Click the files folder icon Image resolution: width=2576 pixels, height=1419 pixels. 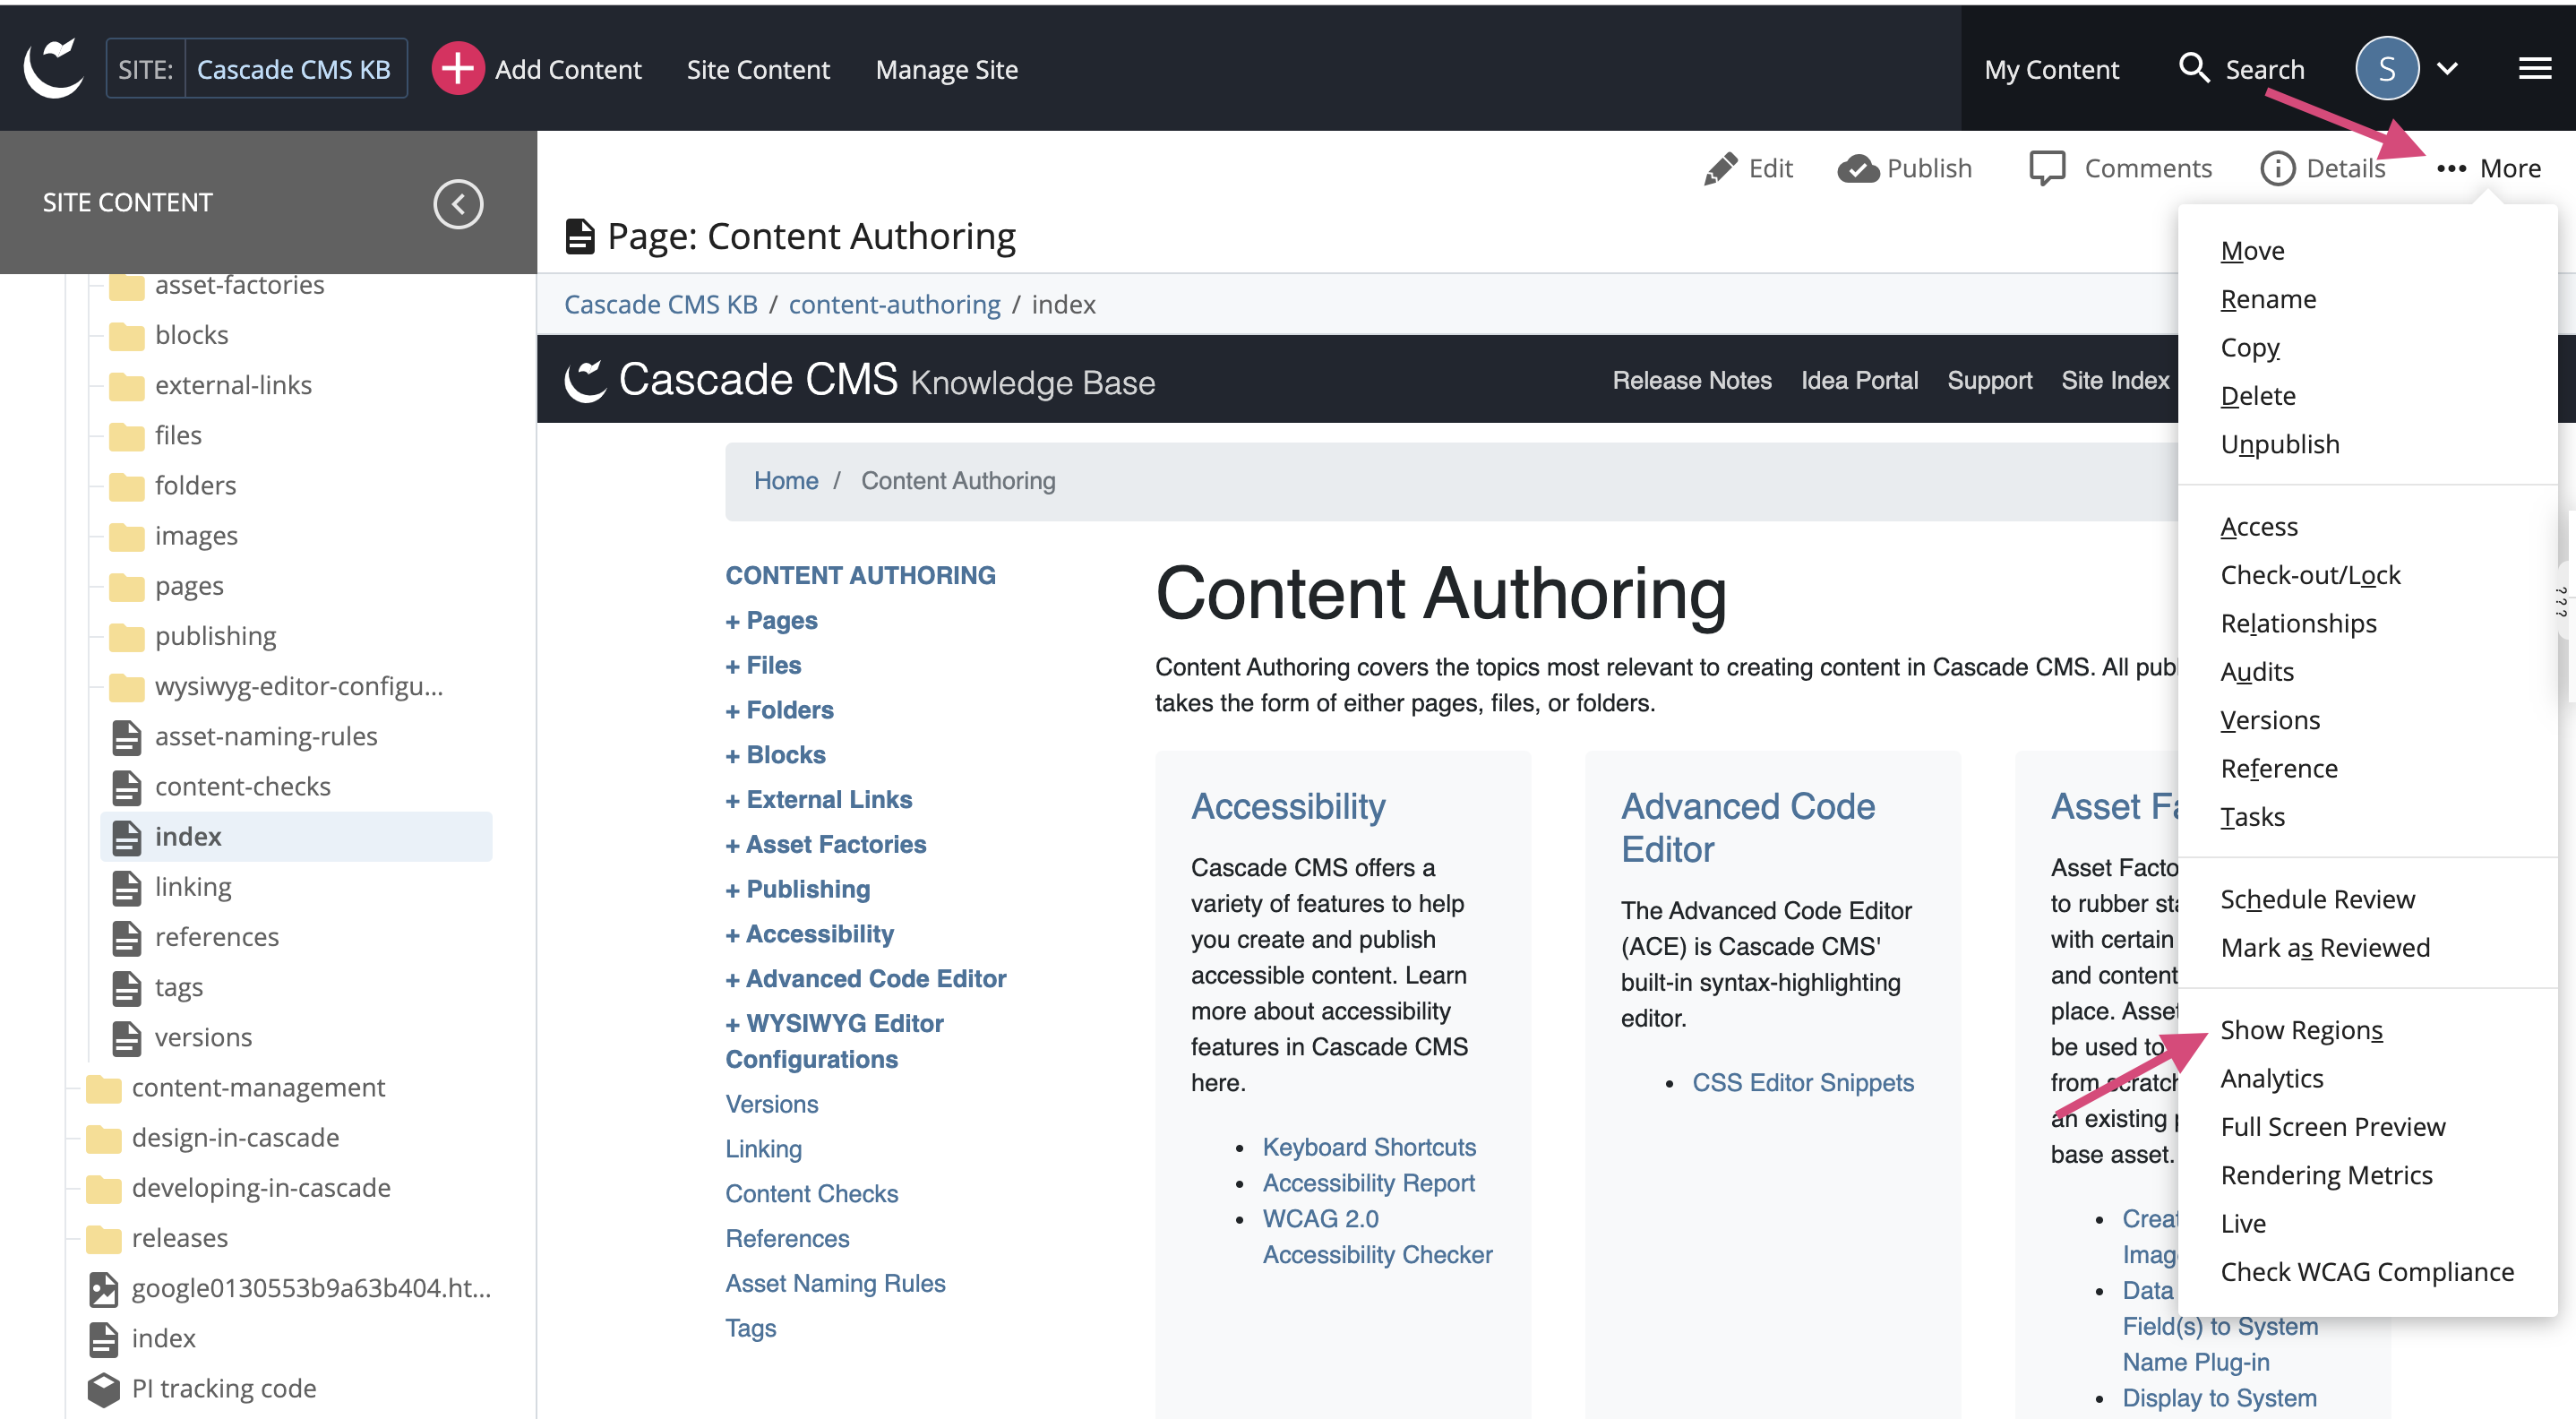coord(127,435)
